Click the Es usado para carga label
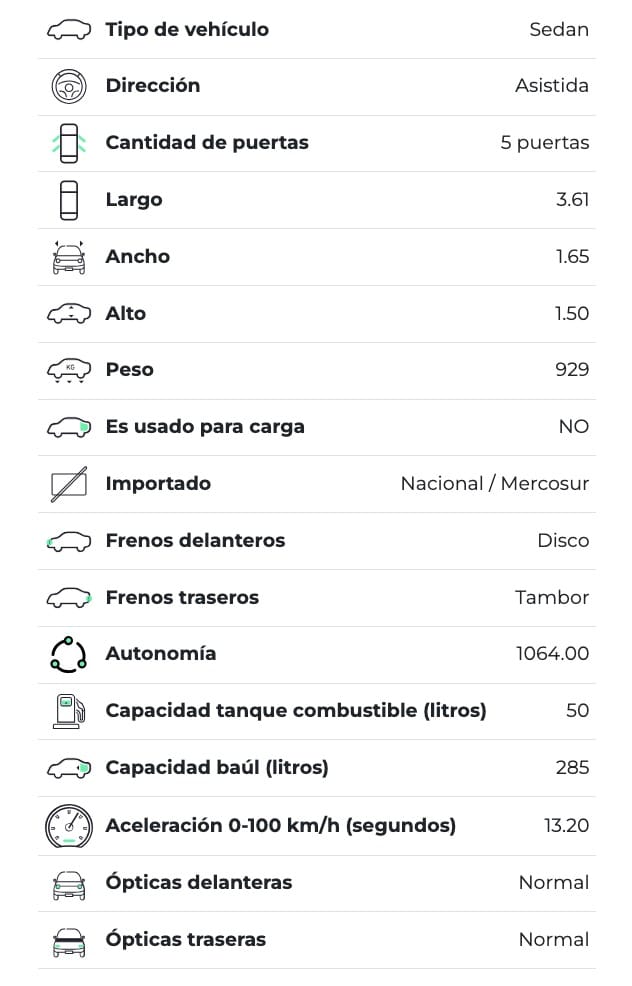 click(205, 427)
